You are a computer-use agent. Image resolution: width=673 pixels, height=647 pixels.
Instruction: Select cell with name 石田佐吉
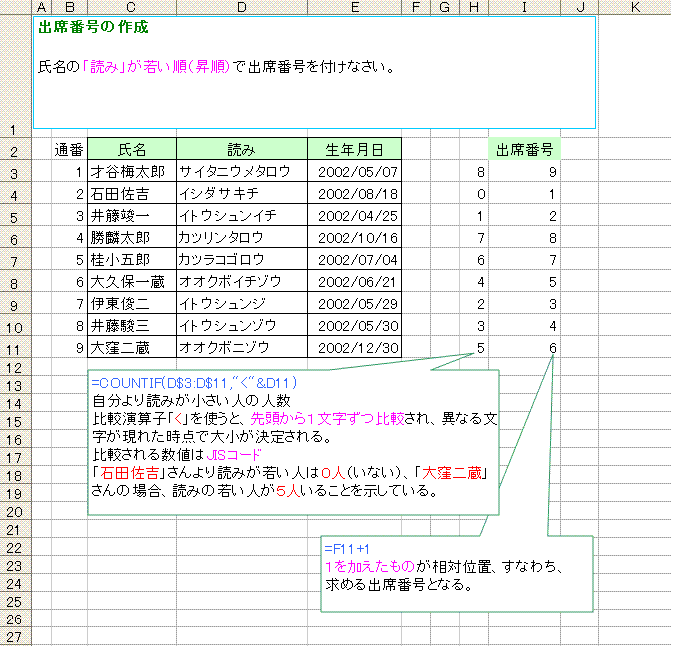[x=132, y=193]
